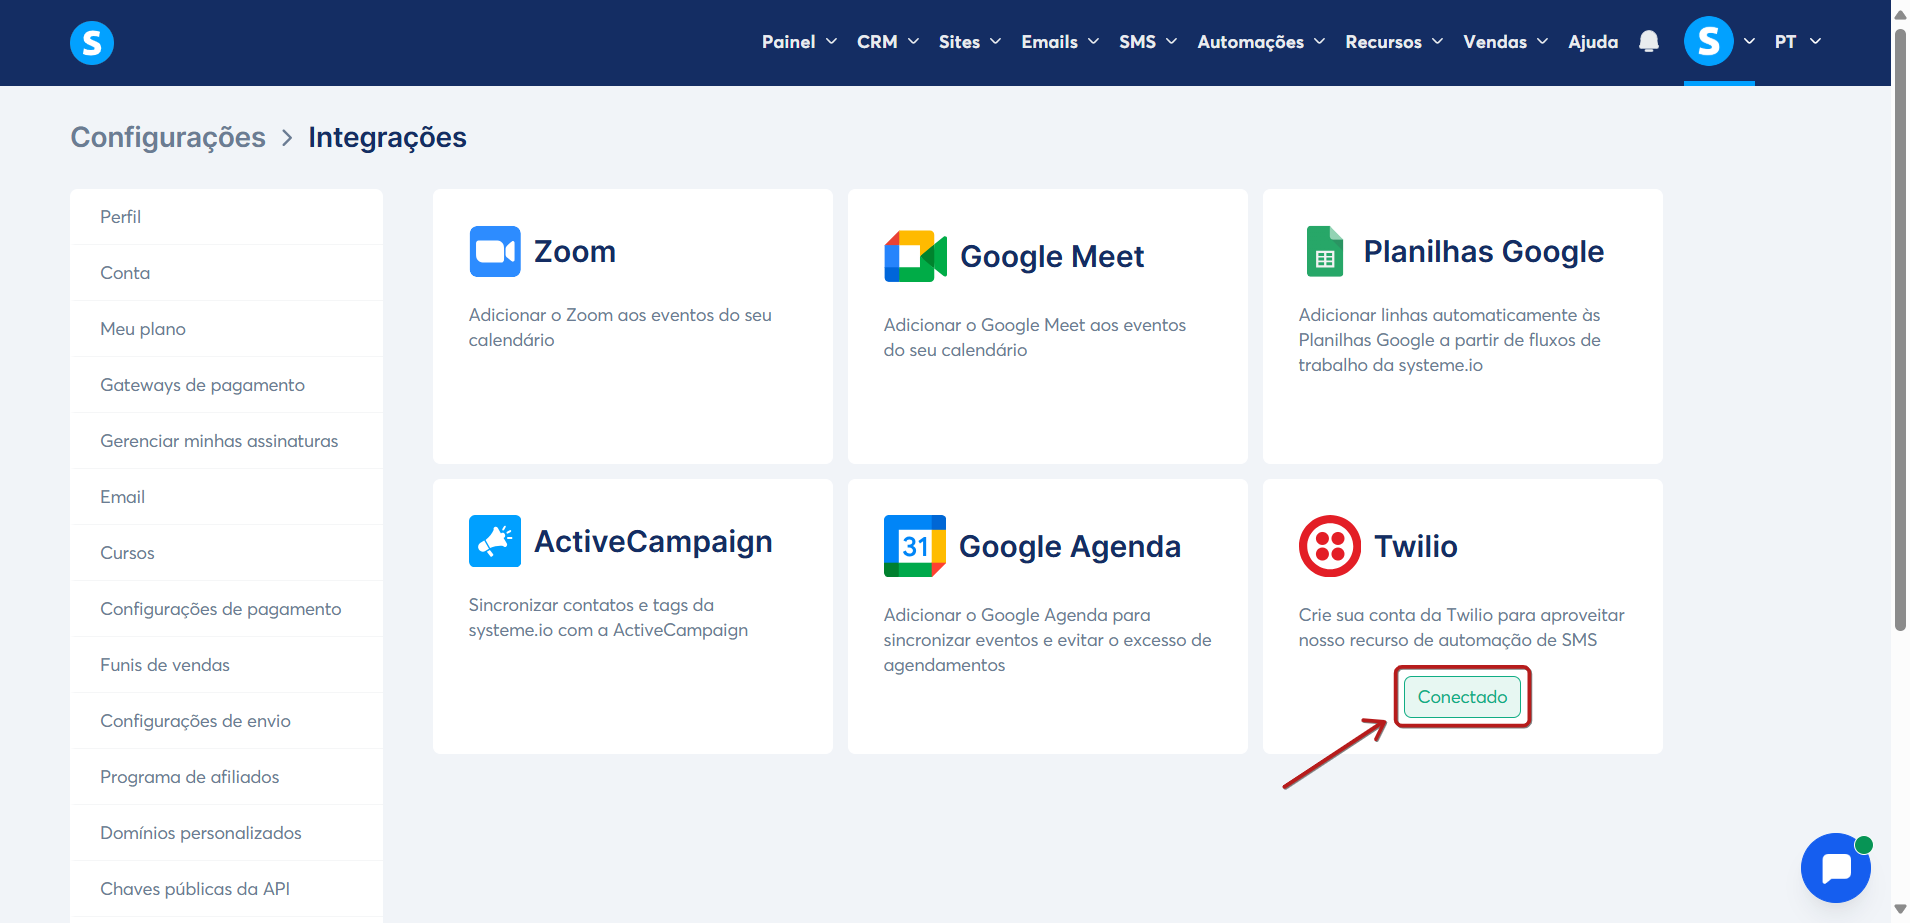Open Programa de afiliados
Screen dimensions: 1910x923
(x=226, y=777)
